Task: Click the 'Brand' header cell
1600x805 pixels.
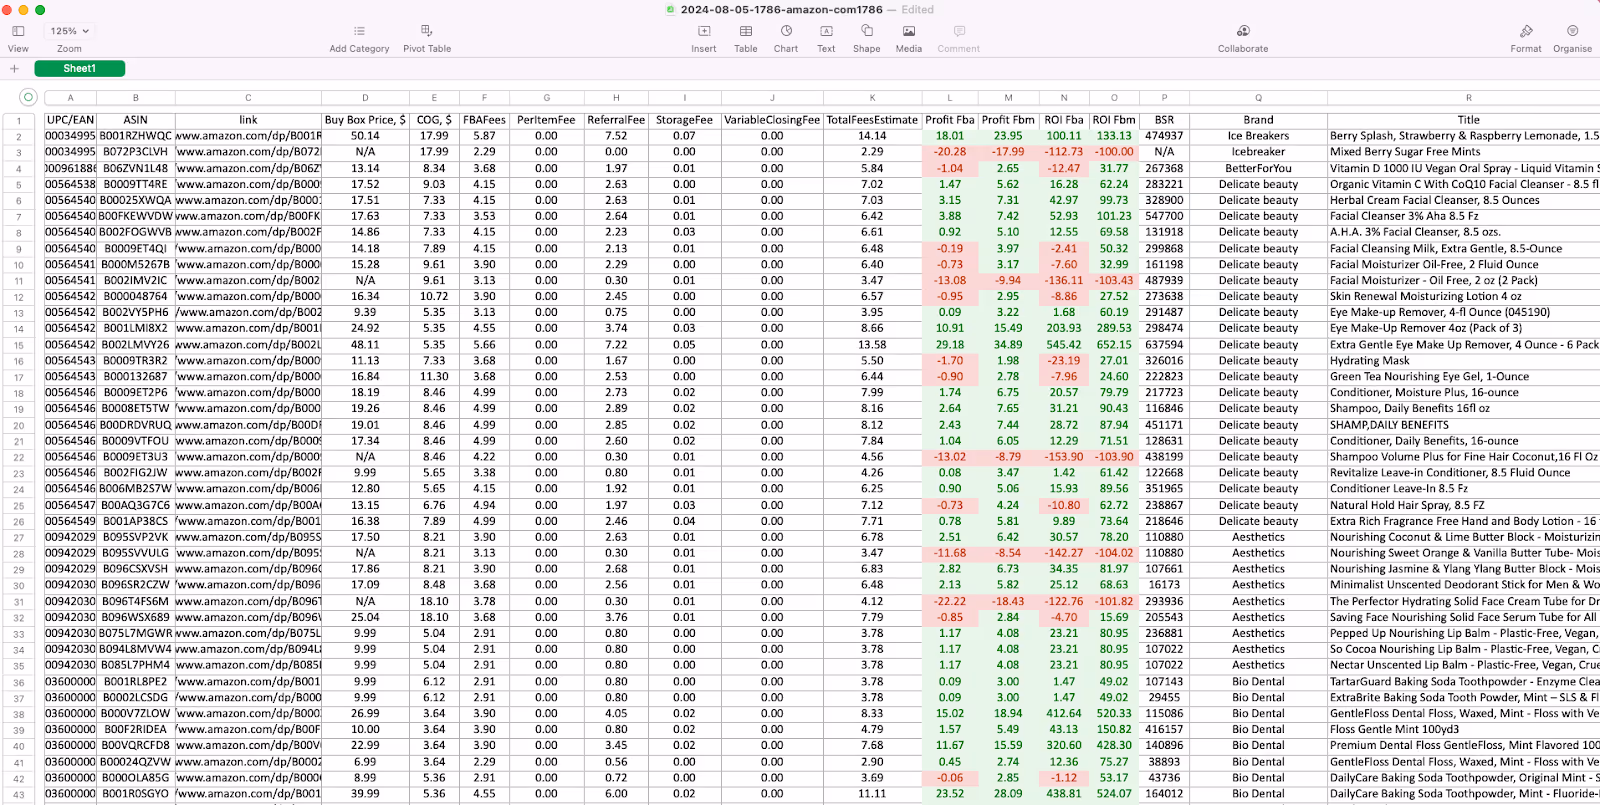Action: coord(1258,120)
